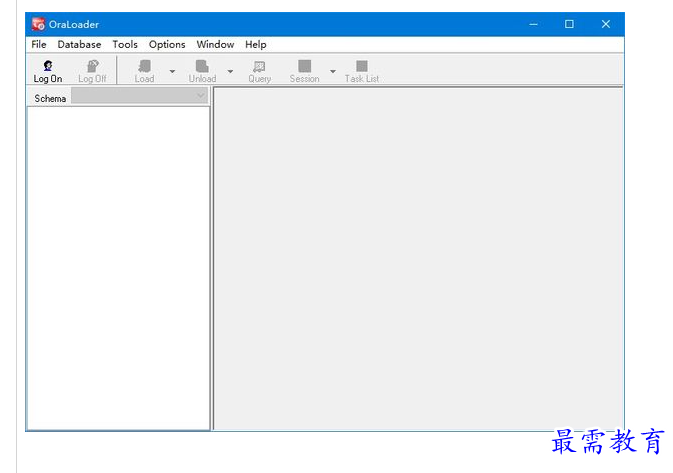Maximize the OraLoader window
Image resolution: width=673 pixels, height=473 pixels.
(x=569, y=24)
